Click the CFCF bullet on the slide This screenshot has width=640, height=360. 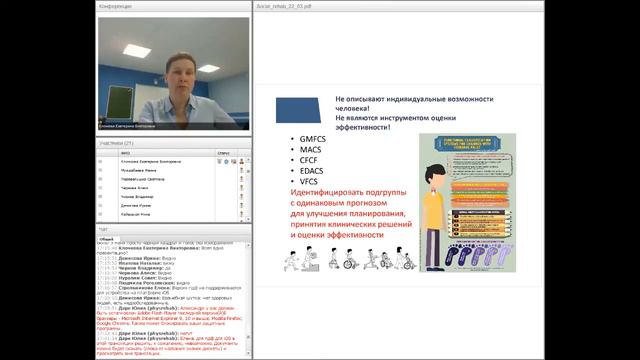(x=309, y=160)
